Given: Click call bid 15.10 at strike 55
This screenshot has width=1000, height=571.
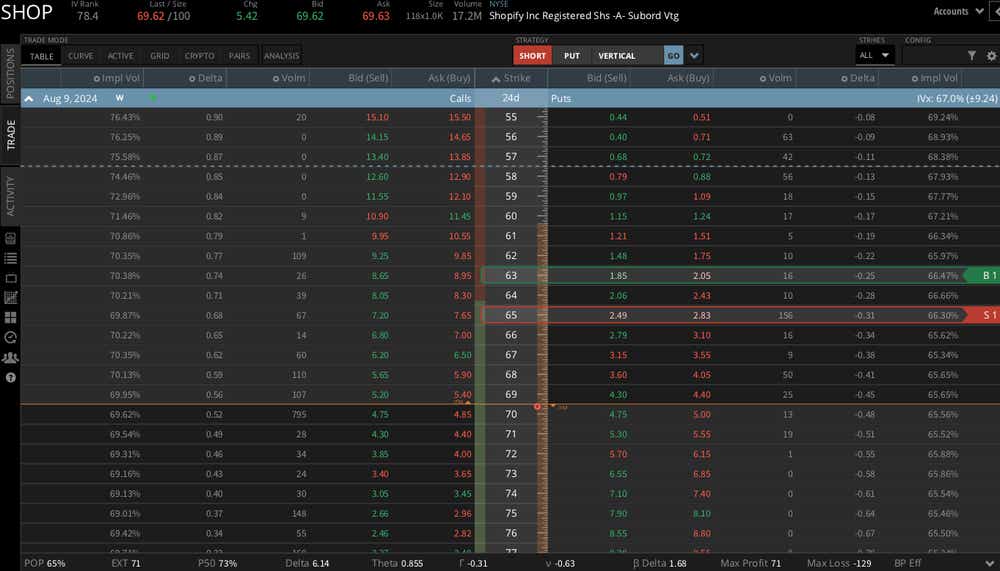Looking at the screenshot, I should 377,117.
